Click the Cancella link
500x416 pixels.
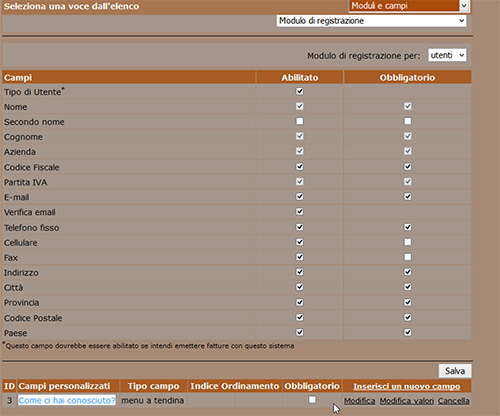point(454,401)
